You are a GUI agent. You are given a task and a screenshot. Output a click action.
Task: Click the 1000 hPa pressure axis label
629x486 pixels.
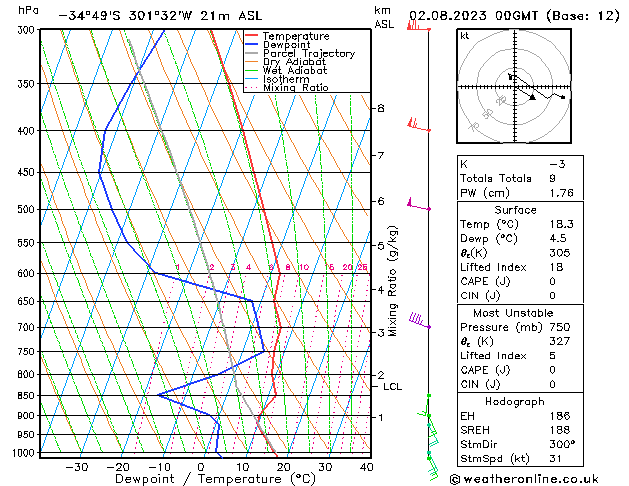(x=25, y=453)
